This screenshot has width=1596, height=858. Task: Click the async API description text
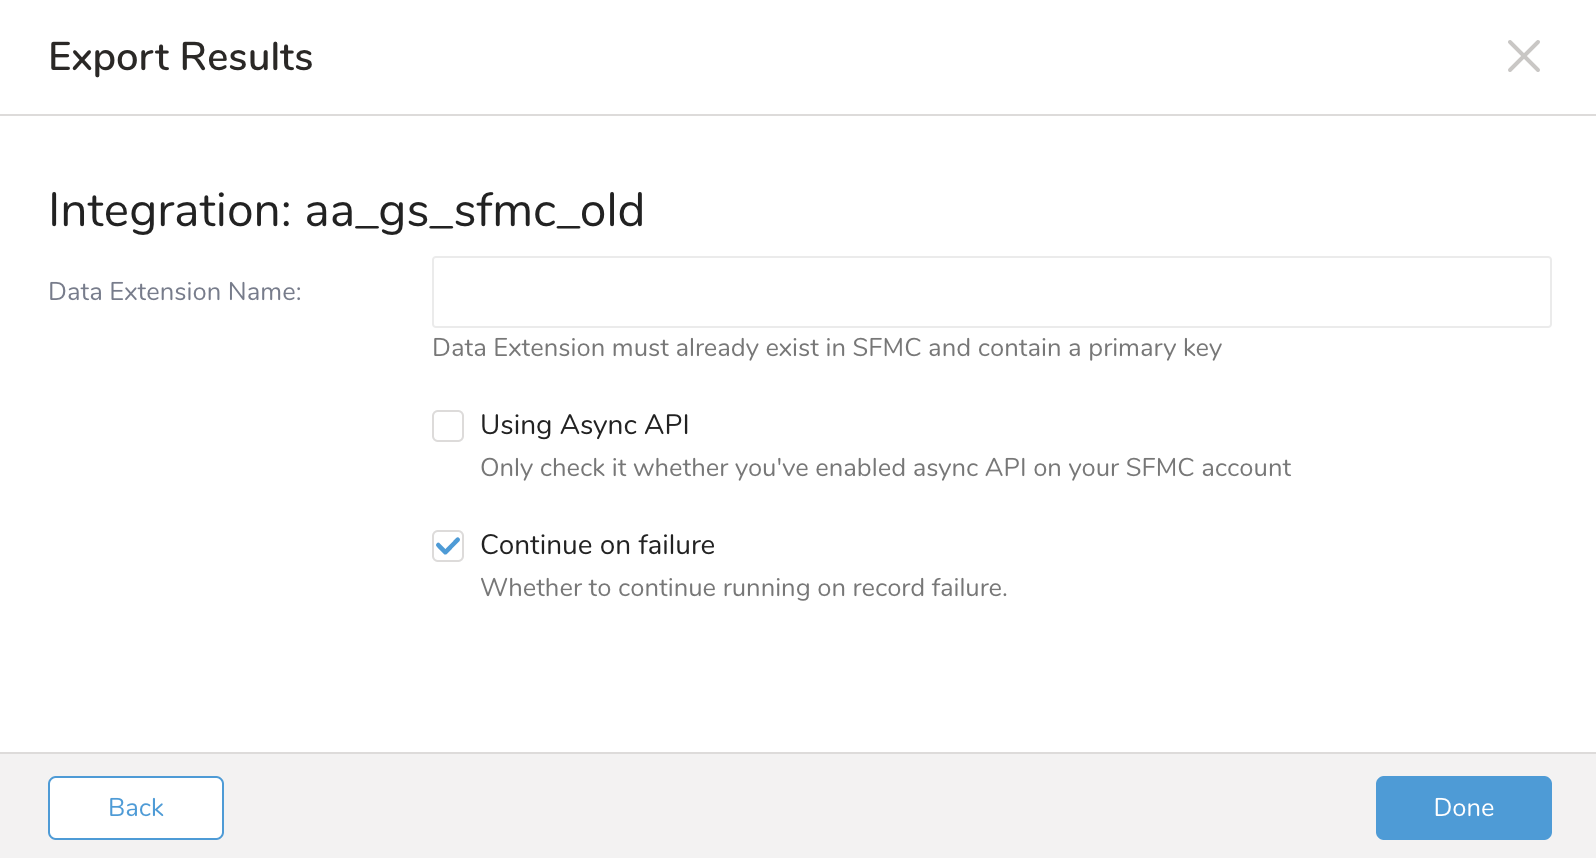tap(885, 468)
